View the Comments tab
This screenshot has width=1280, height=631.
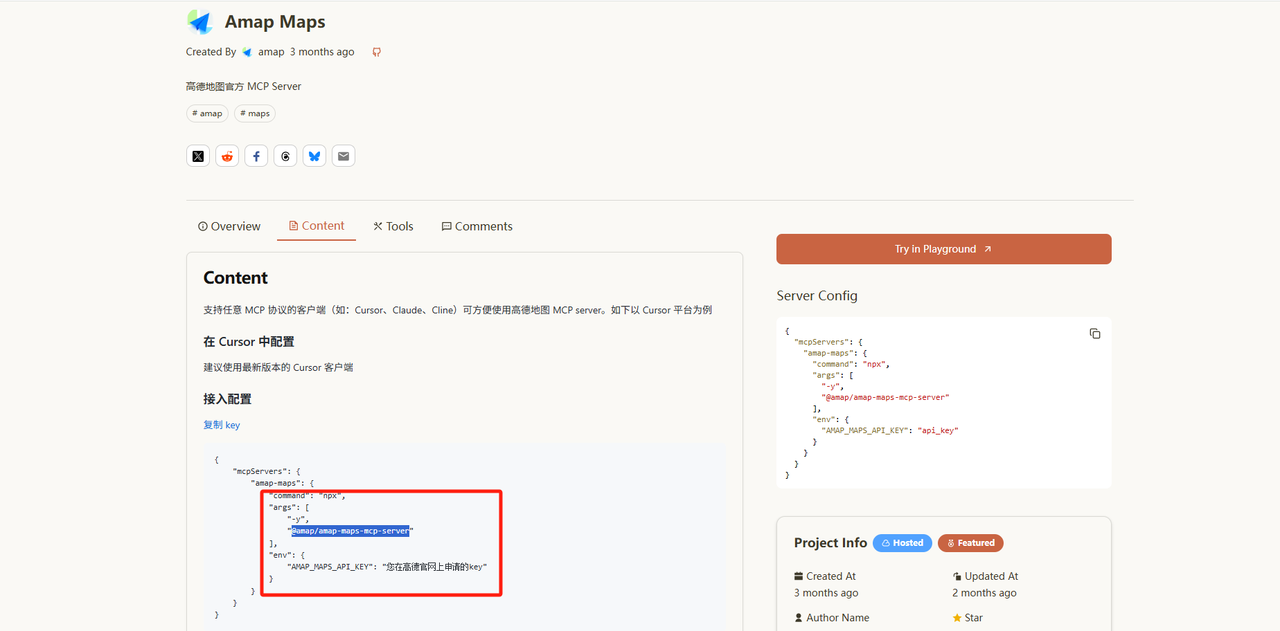coord(477,226)
